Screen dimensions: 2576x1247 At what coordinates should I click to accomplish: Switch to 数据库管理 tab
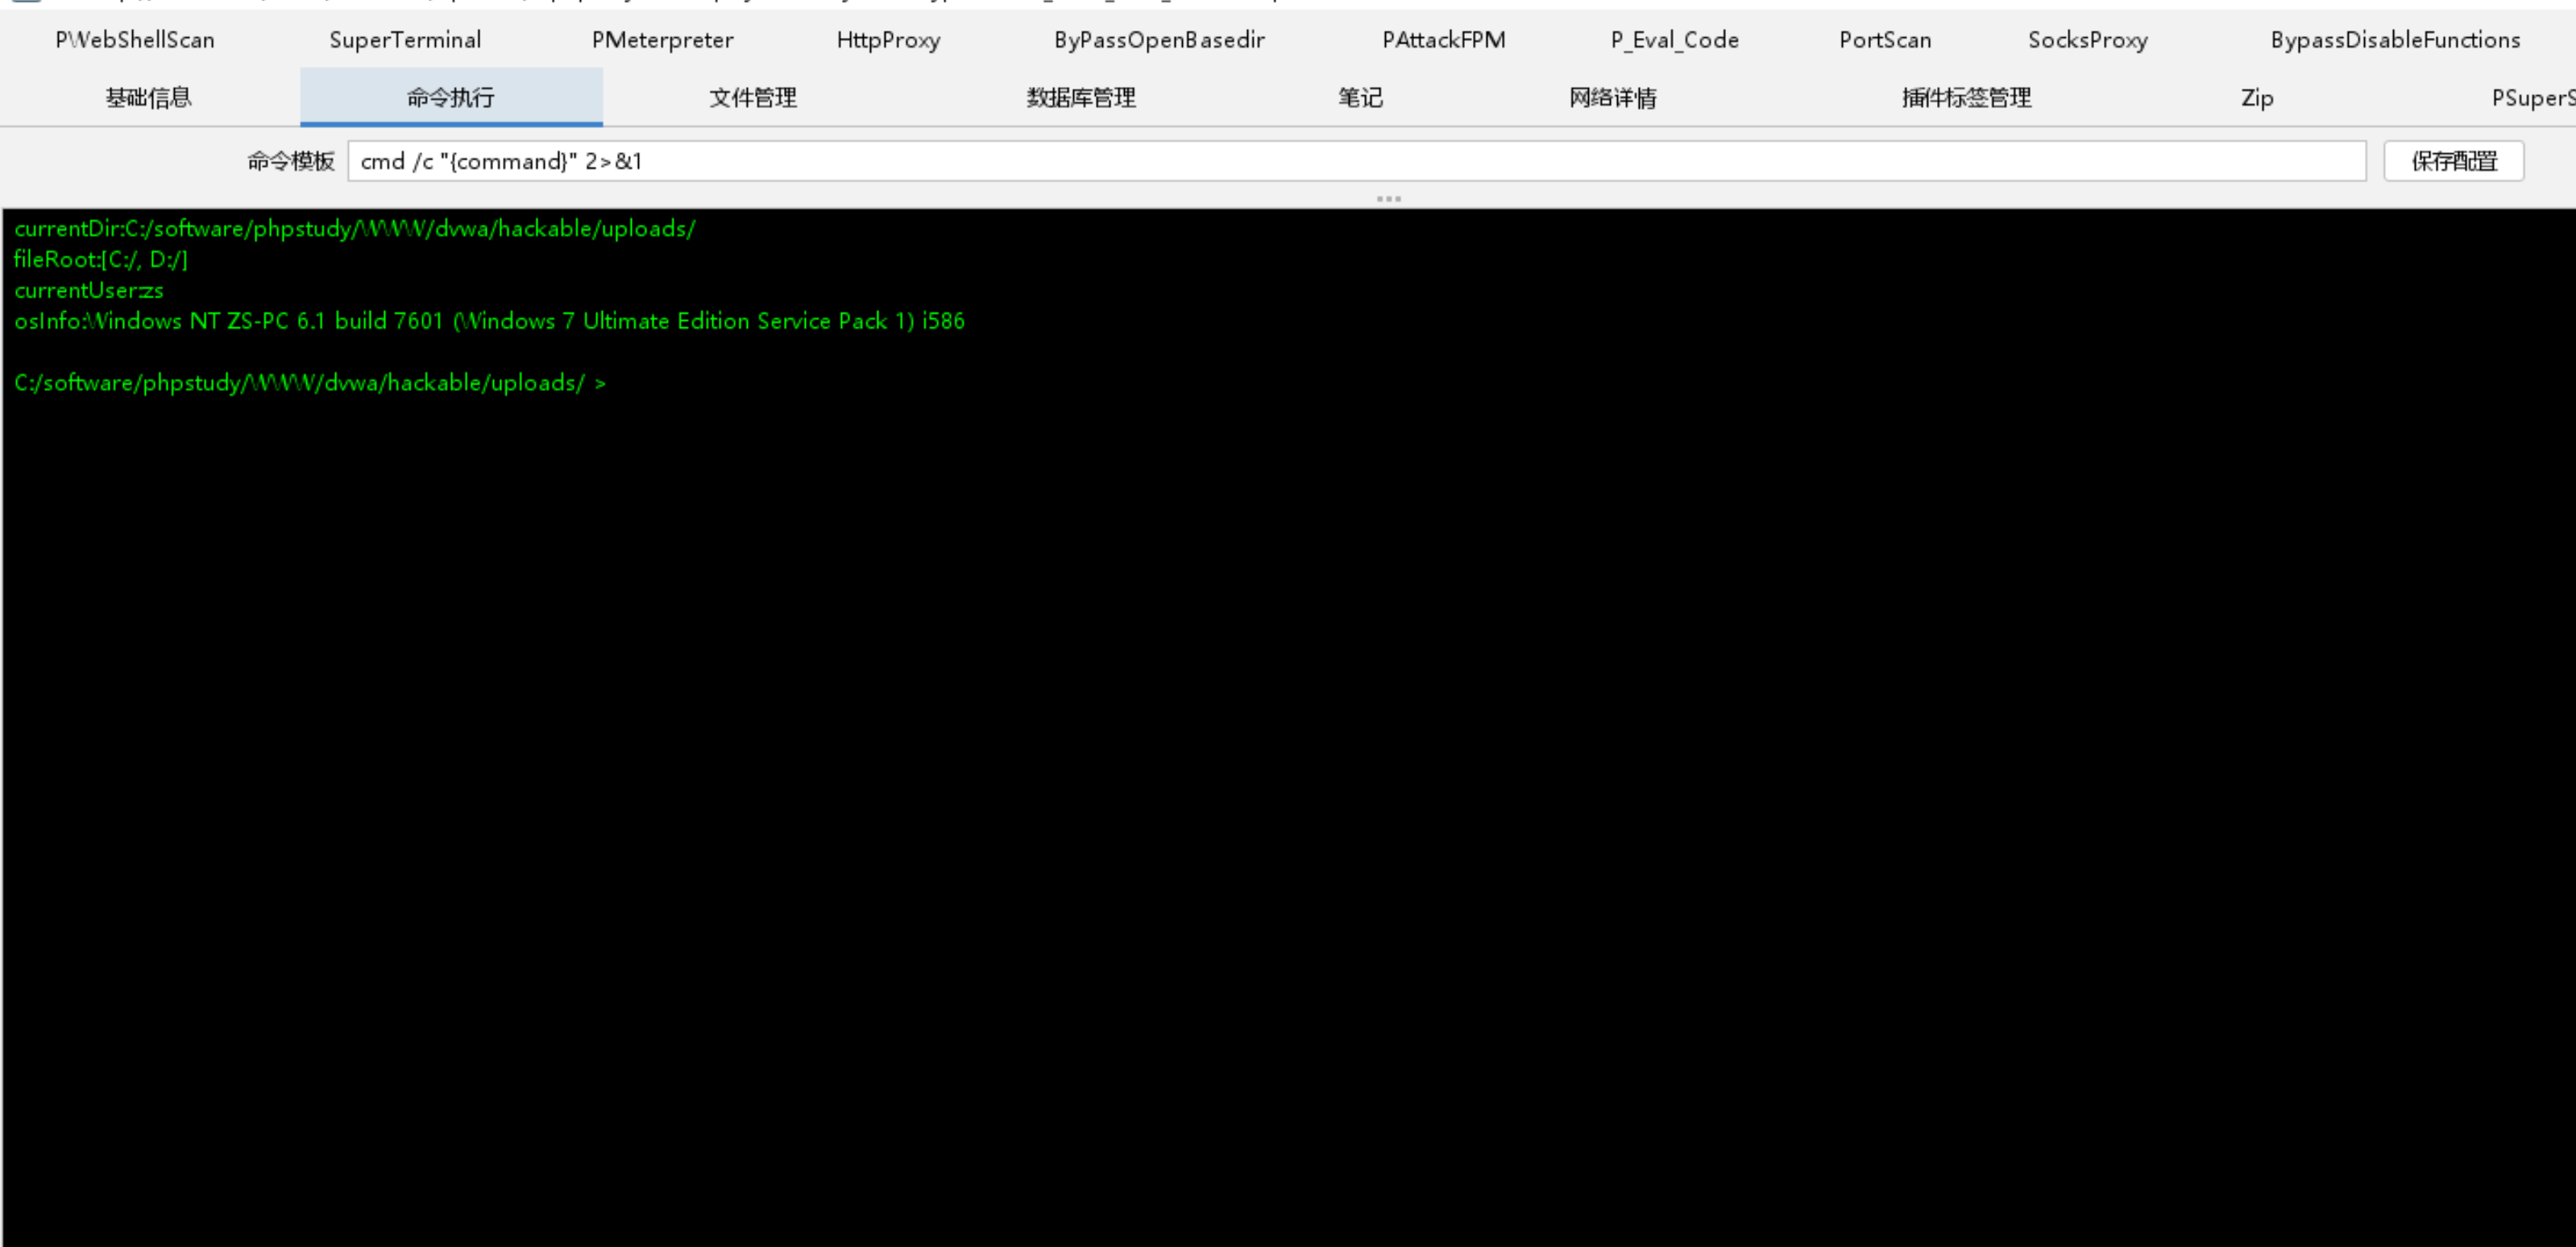tap(1081, 97)
